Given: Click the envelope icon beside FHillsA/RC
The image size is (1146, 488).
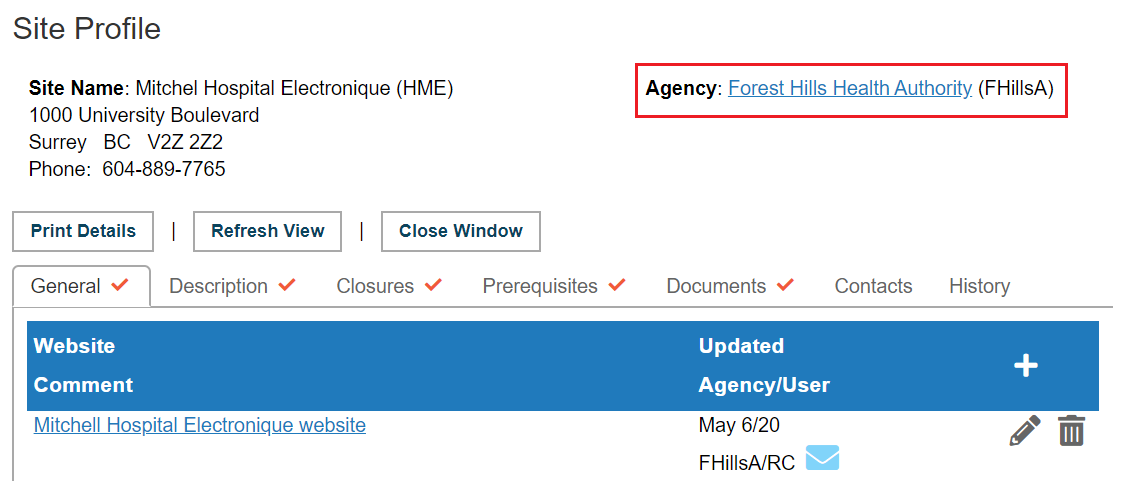Looking at the screenshot, I should pyautogui.click(x=822, y=458).
